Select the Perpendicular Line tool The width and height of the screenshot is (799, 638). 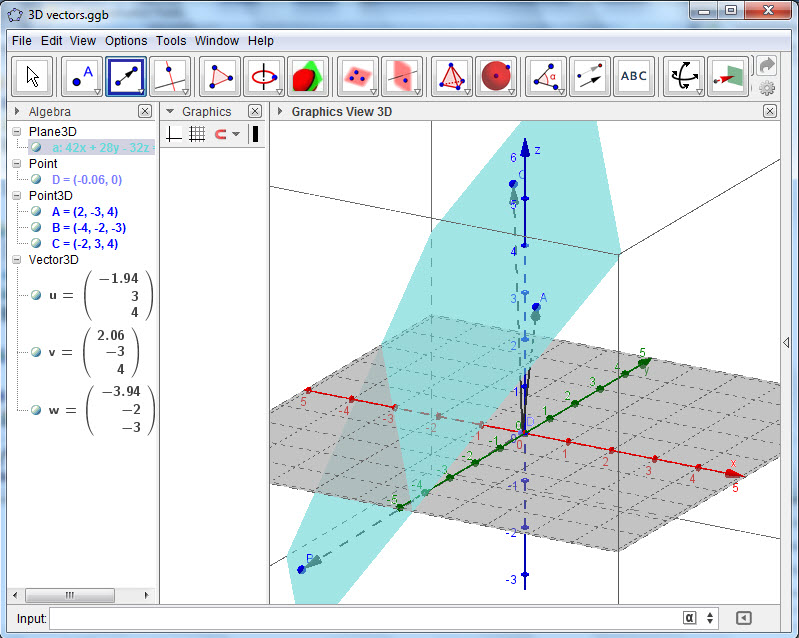171,77
